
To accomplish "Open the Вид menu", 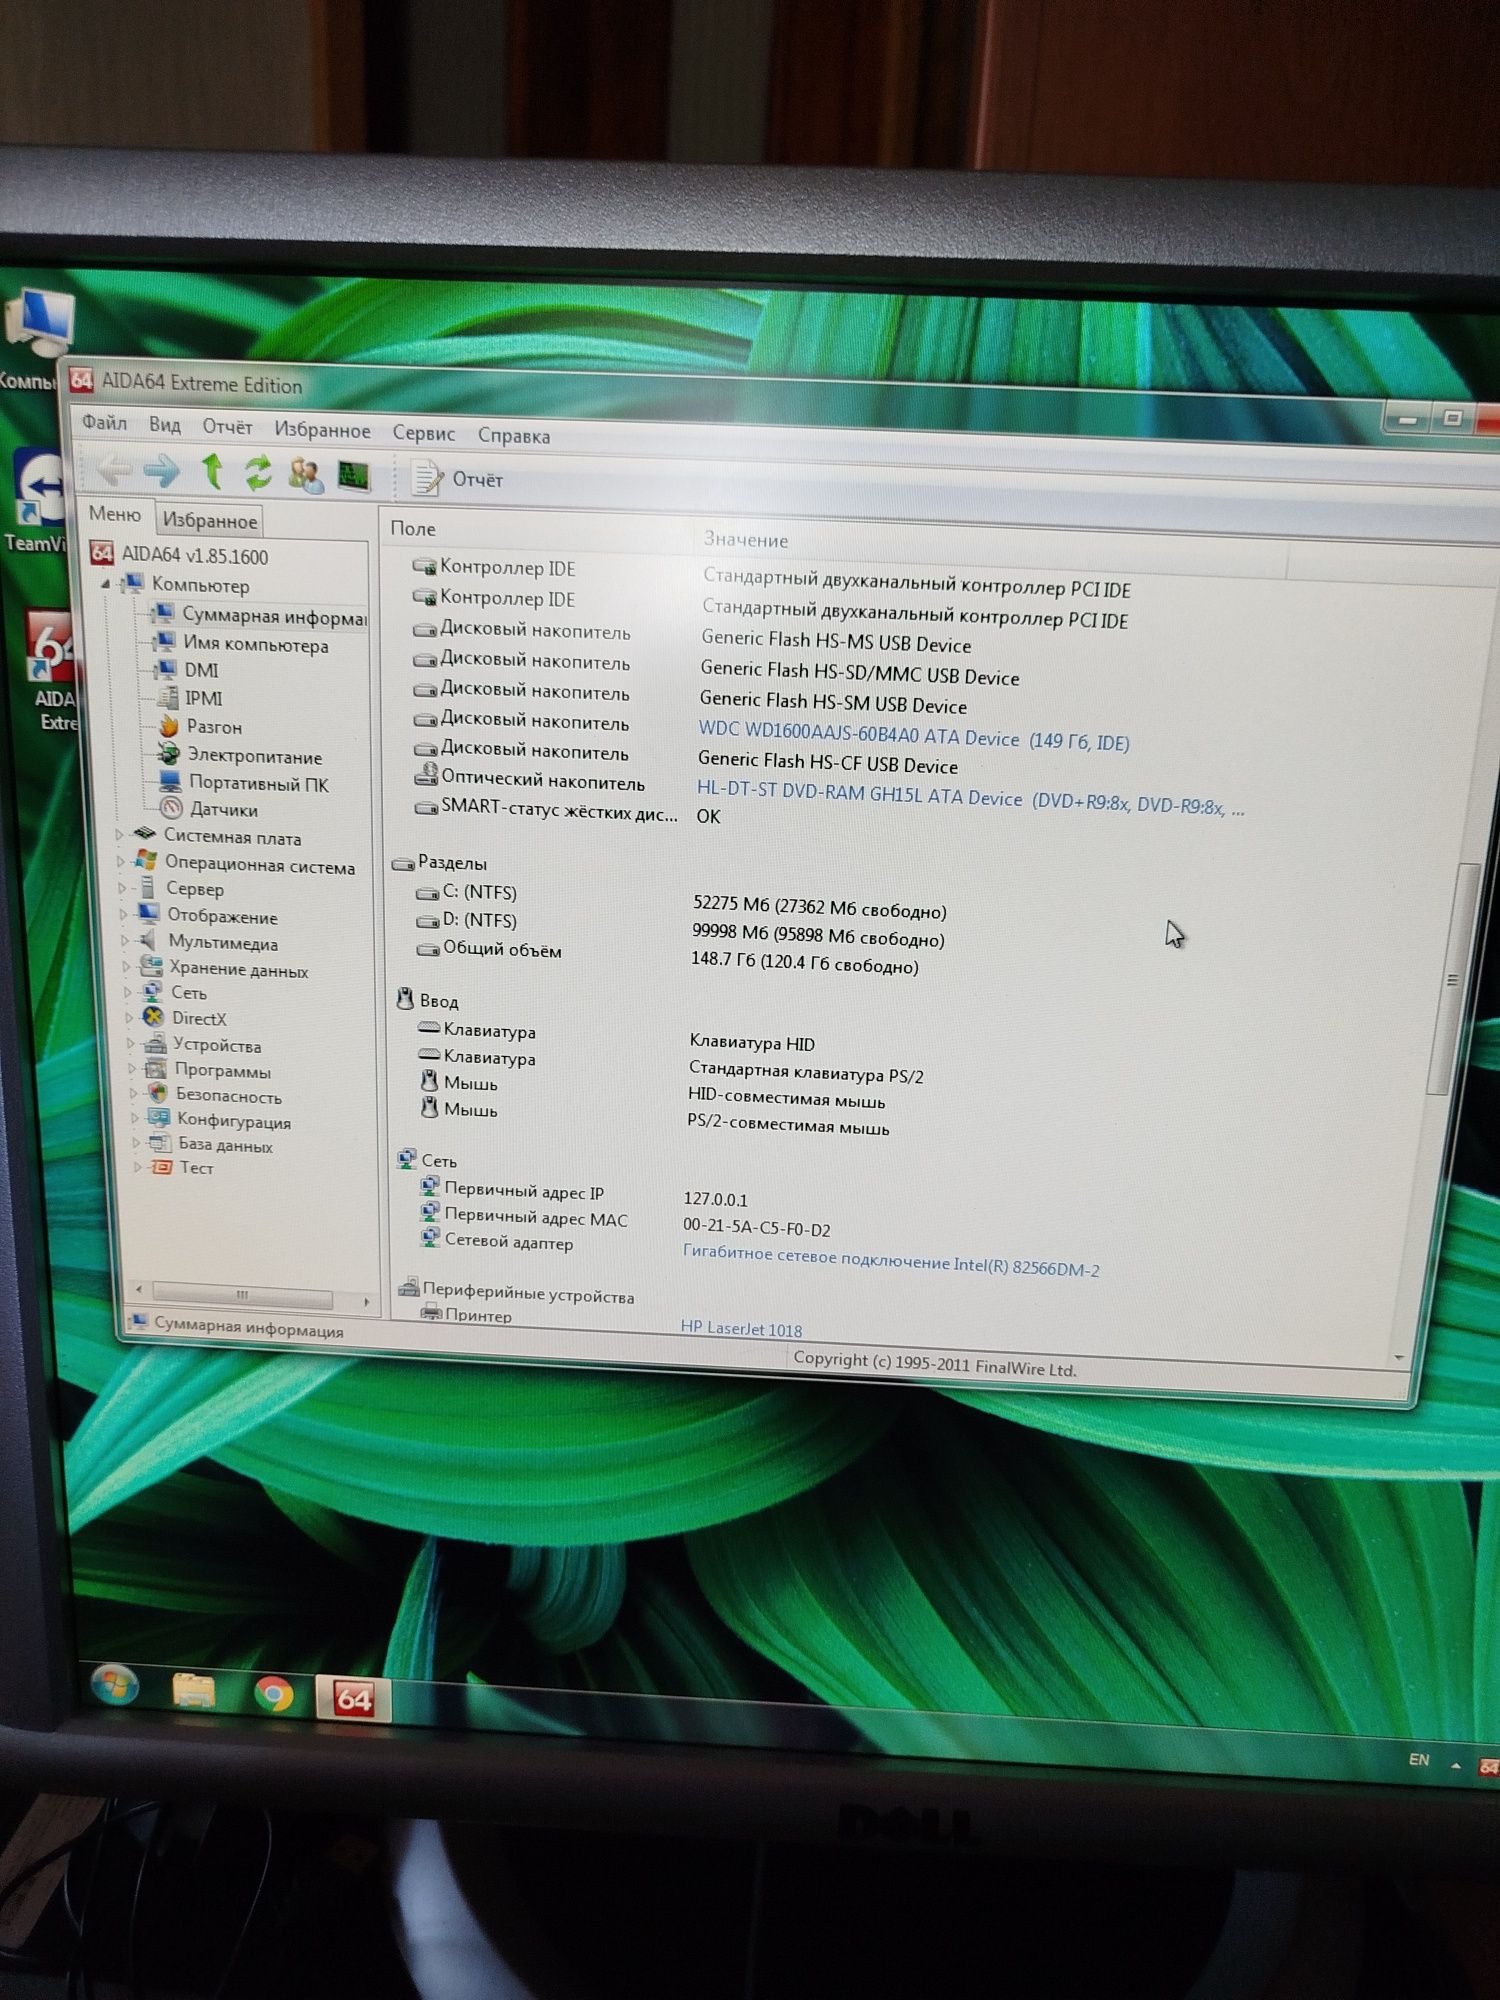I will 165,424.
